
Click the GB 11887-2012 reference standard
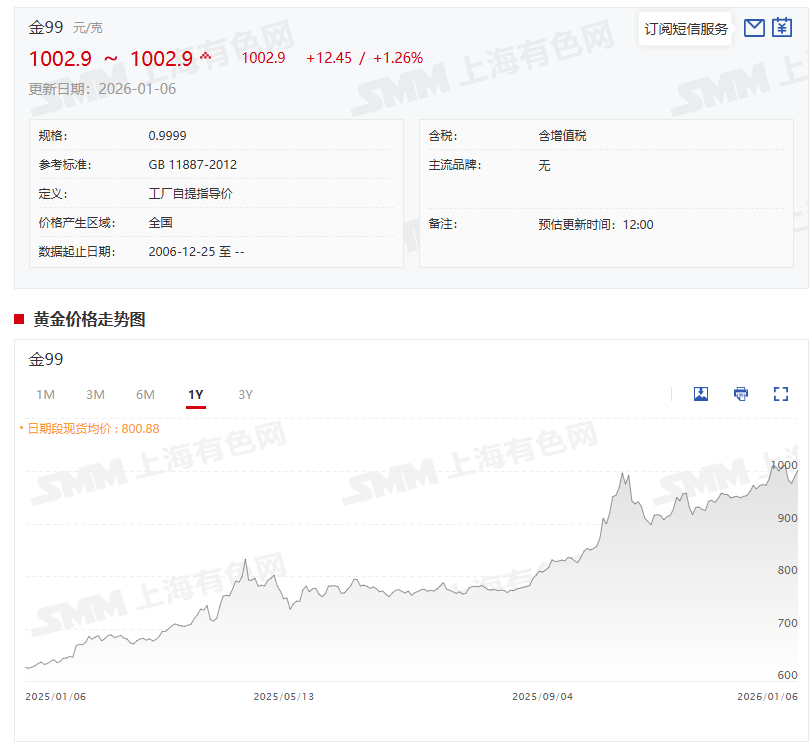click(x=192, y=165)
